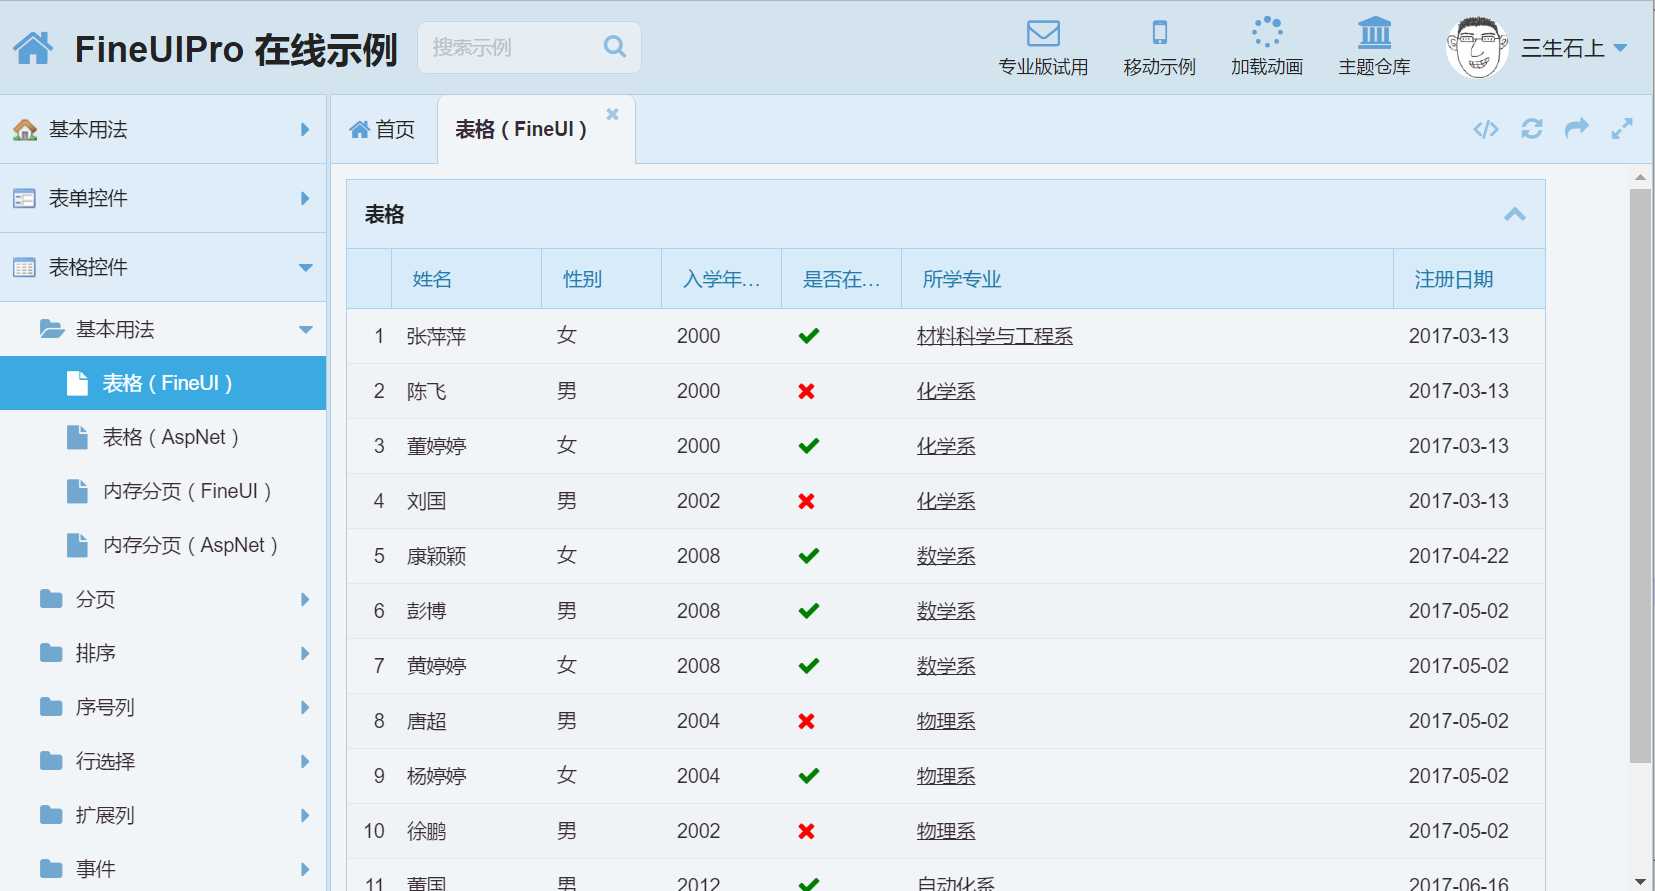Select the name 董婷婷 in row 3

[436, 446]
